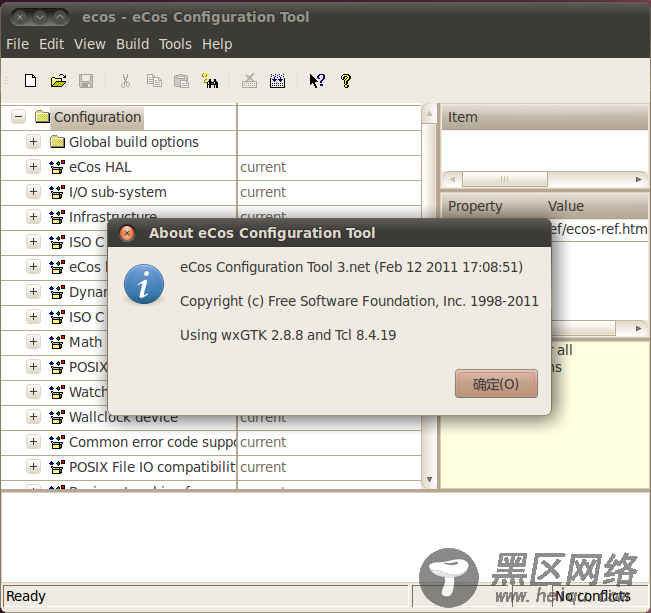Create a new document via toolbar icon
This screenshot has width=651, height=613.
(x=30, y=81)
